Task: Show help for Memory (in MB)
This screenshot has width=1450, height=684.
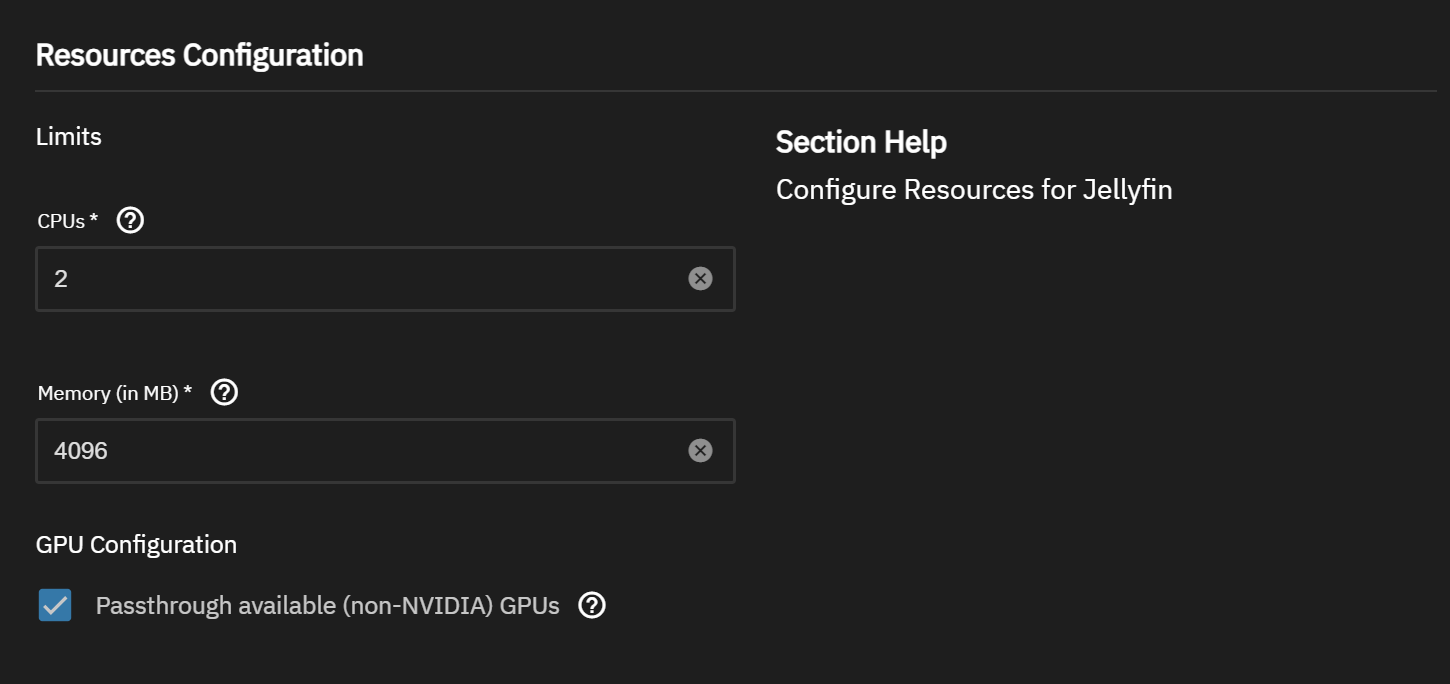Action: point(225,393)
